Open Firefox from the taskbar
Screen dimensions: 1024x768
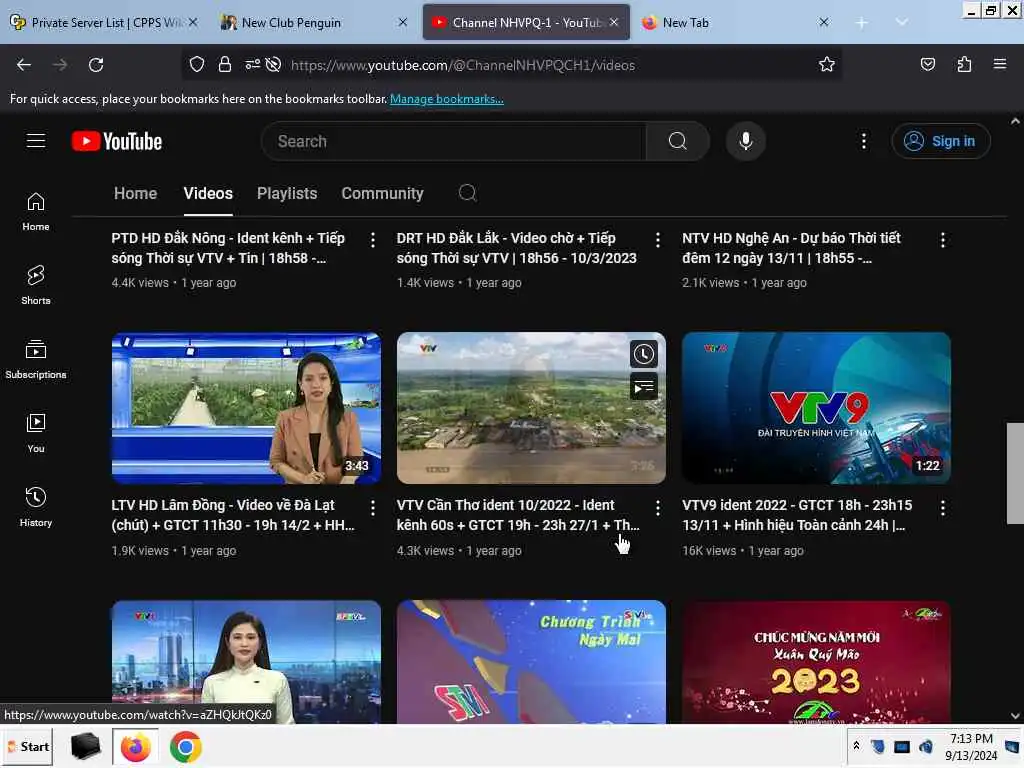tap(135, 747)
